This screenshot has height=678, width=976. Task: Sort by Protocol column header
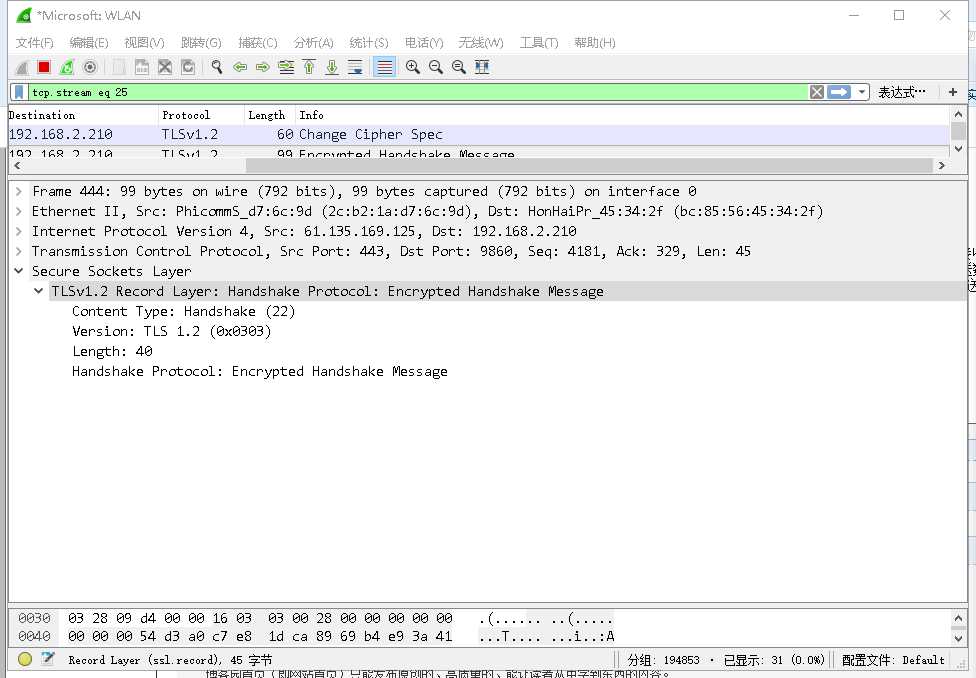click(x=201, y=115)
